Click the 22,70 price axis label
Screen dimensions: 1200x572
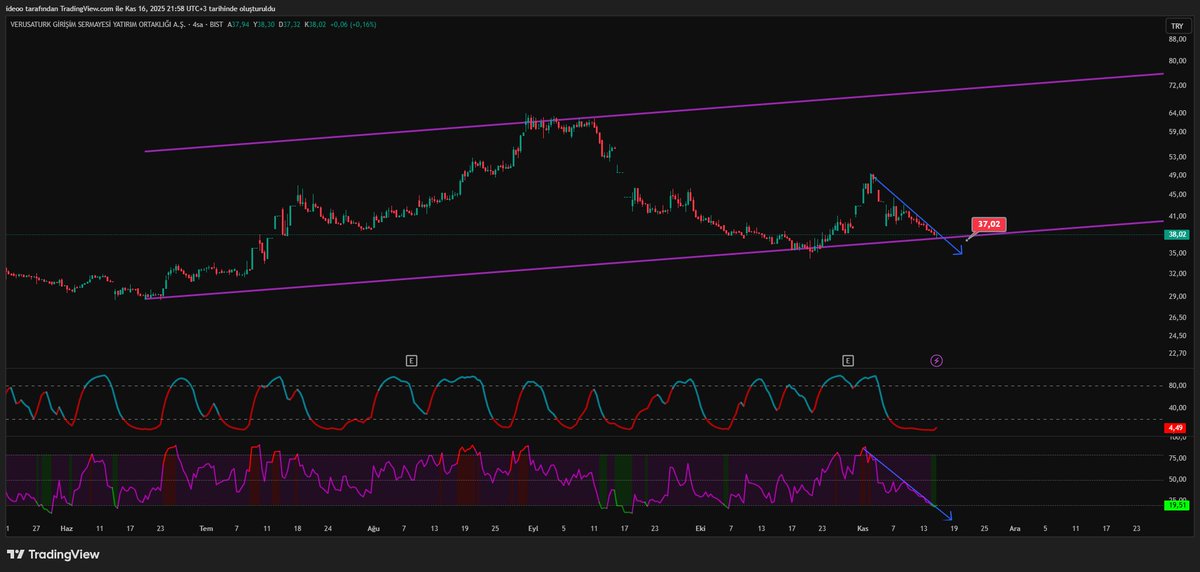(1177, 353)
